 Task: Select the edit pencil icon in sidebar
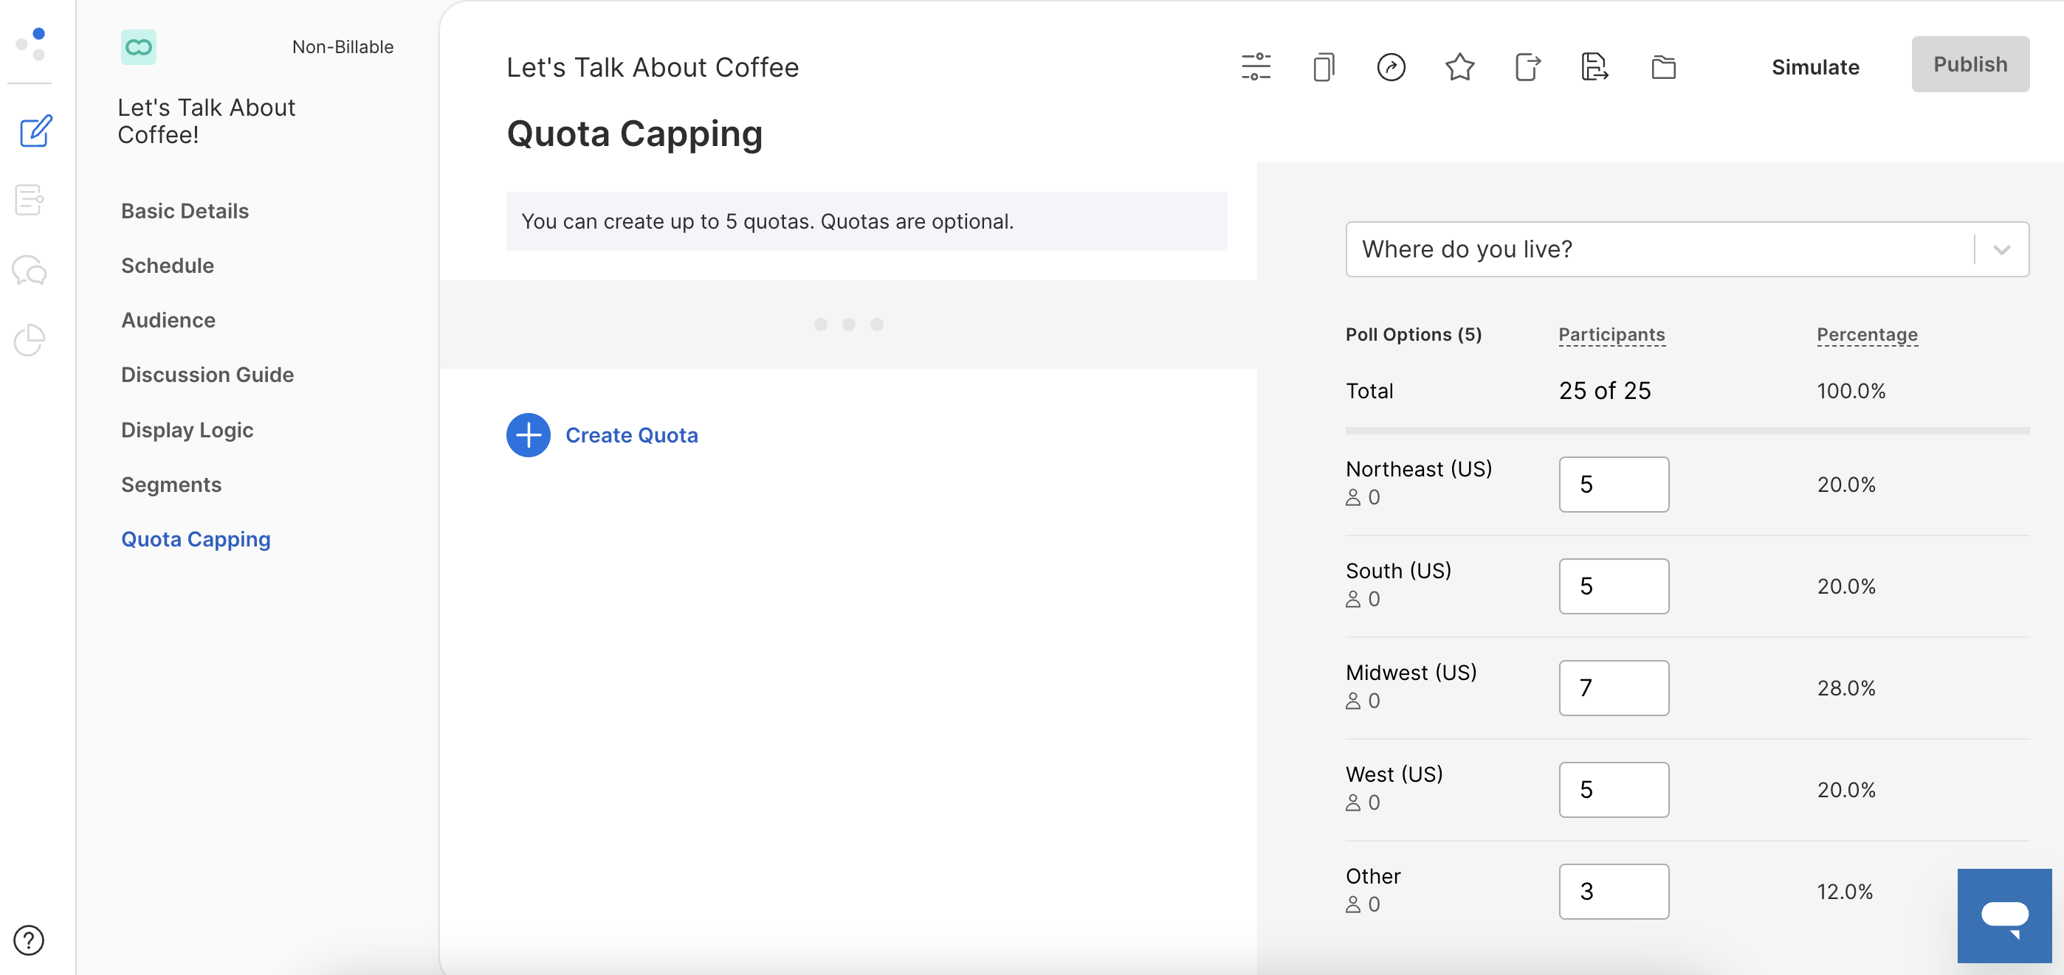coord(35,131)
